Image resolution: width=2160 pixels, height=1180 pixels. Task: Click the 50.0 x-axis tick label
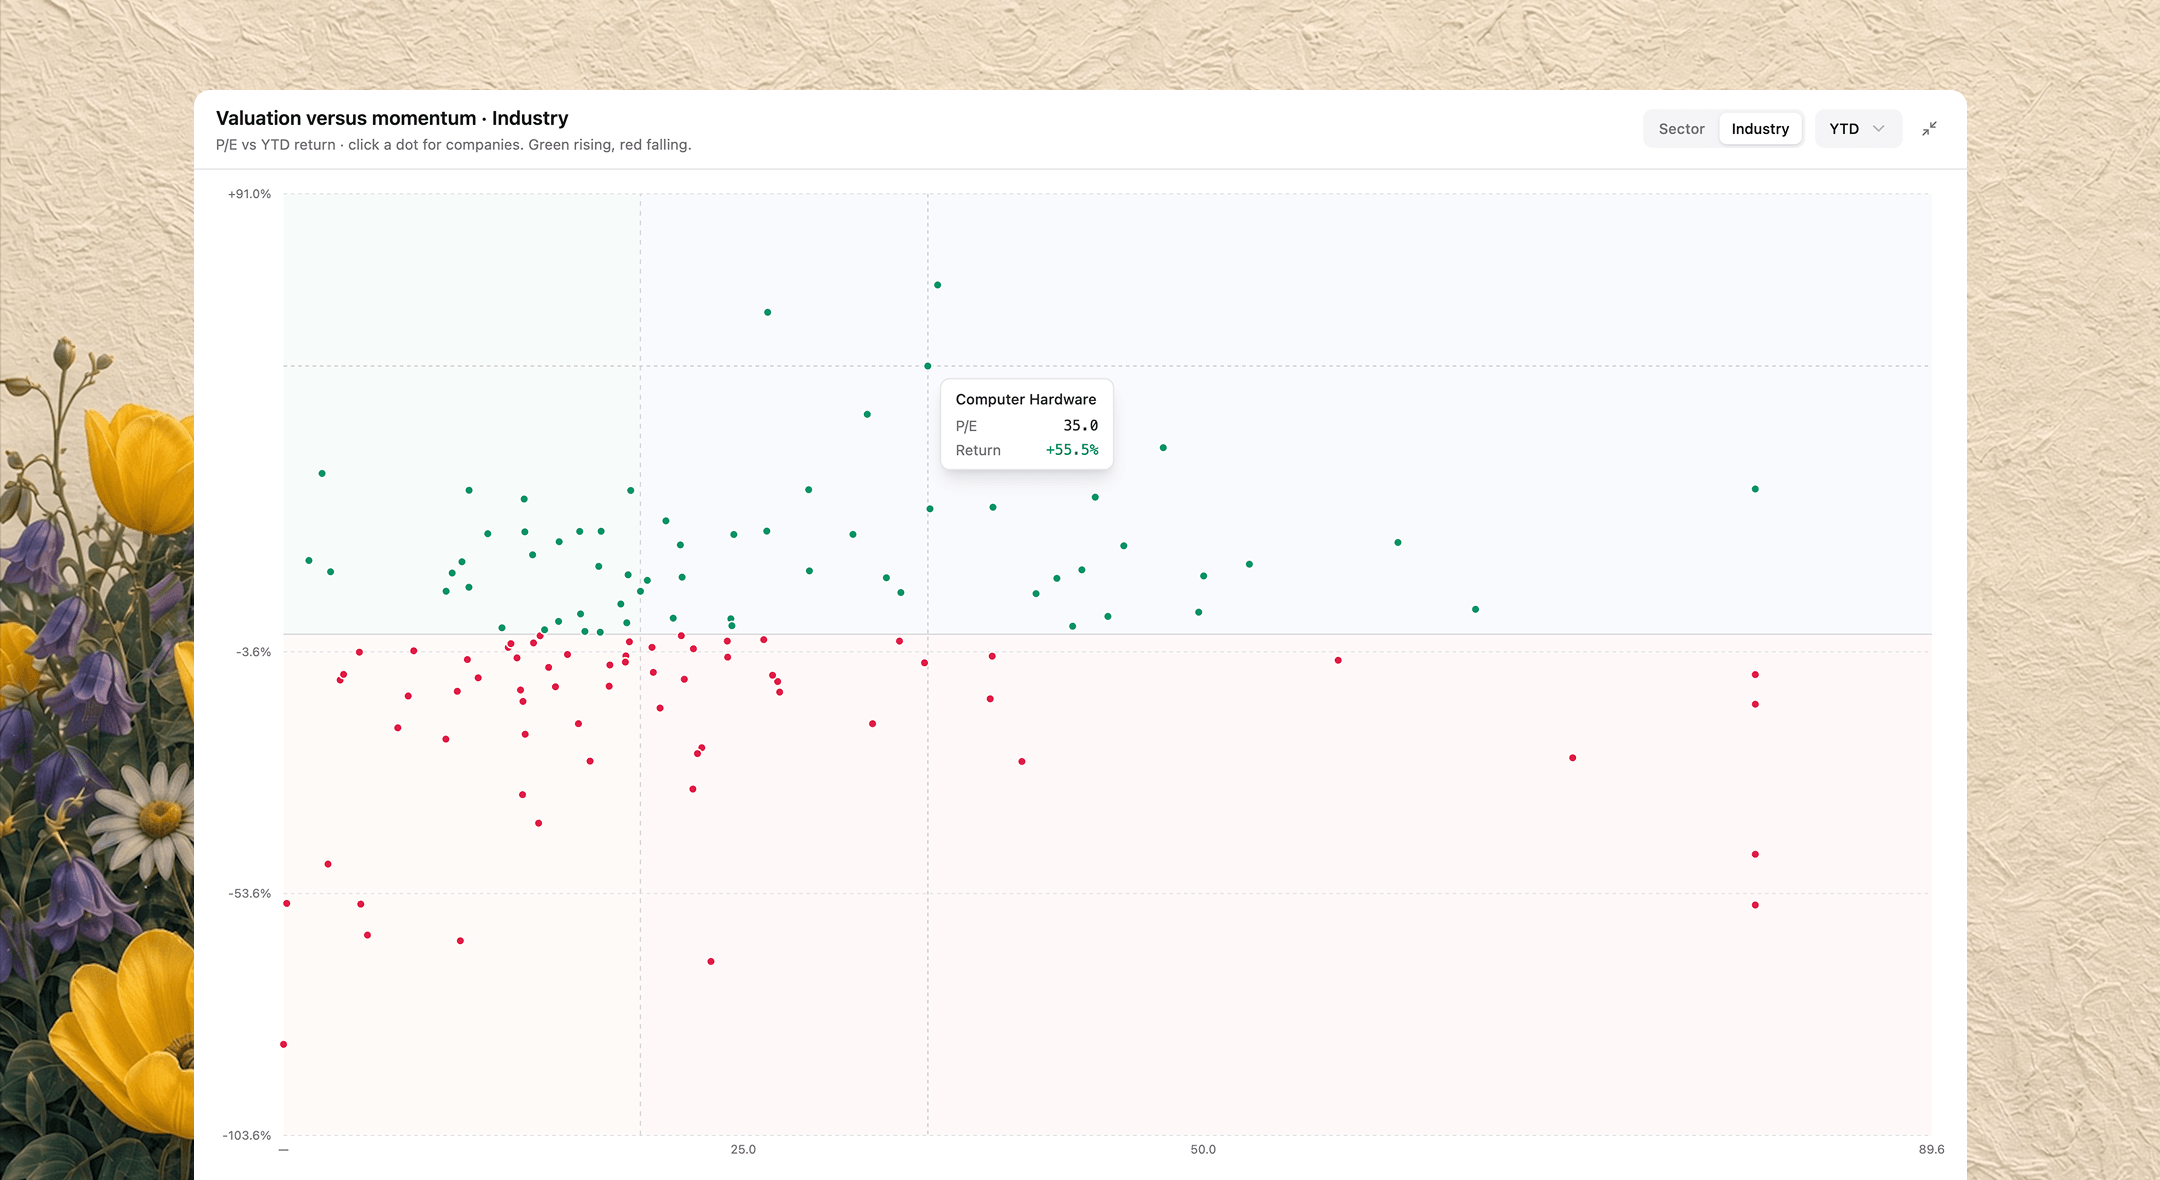pos(1203,1150)
